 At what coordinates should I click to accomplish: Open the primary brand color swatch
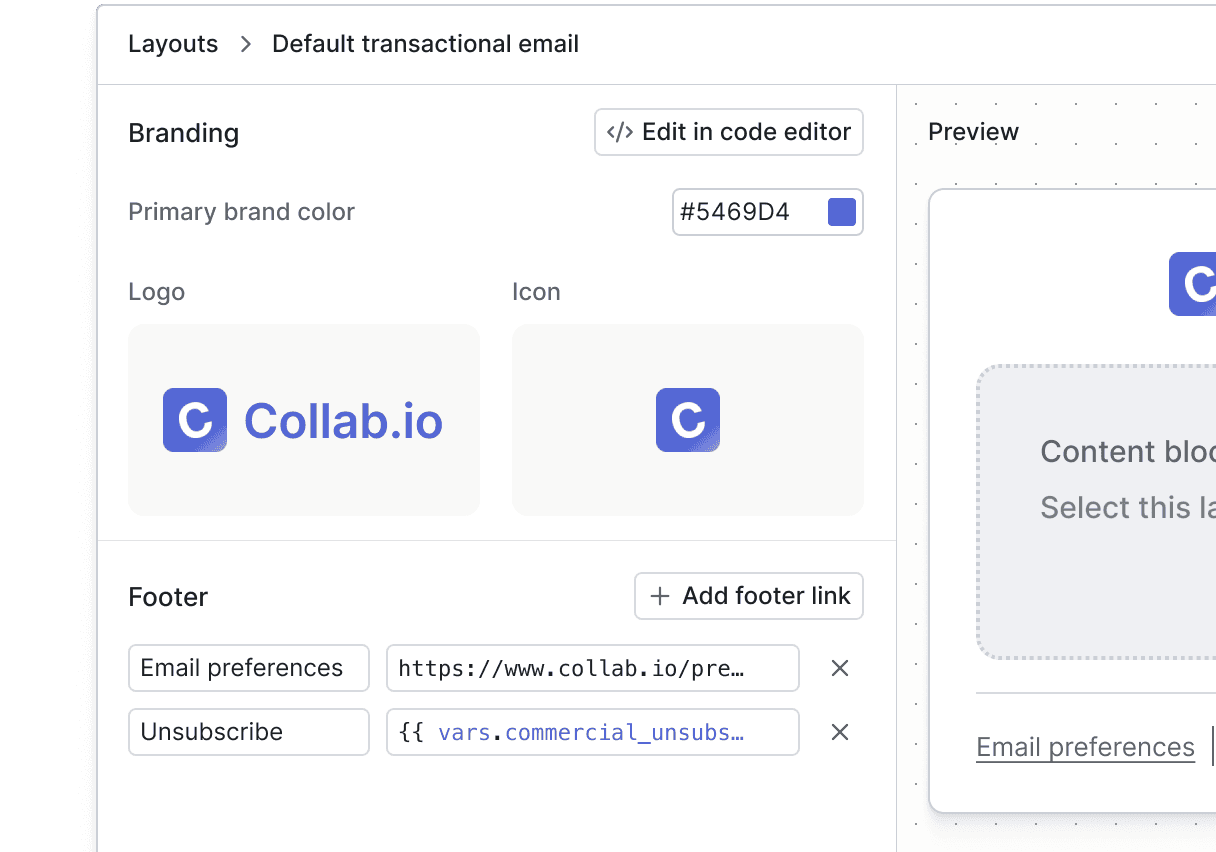(842, 212)
